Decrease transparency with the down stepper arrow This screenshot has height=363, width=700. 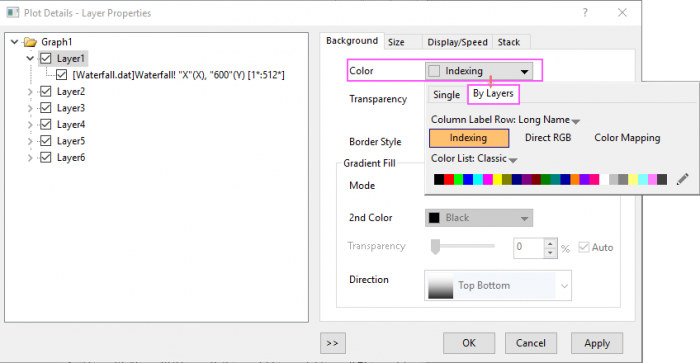550,253
